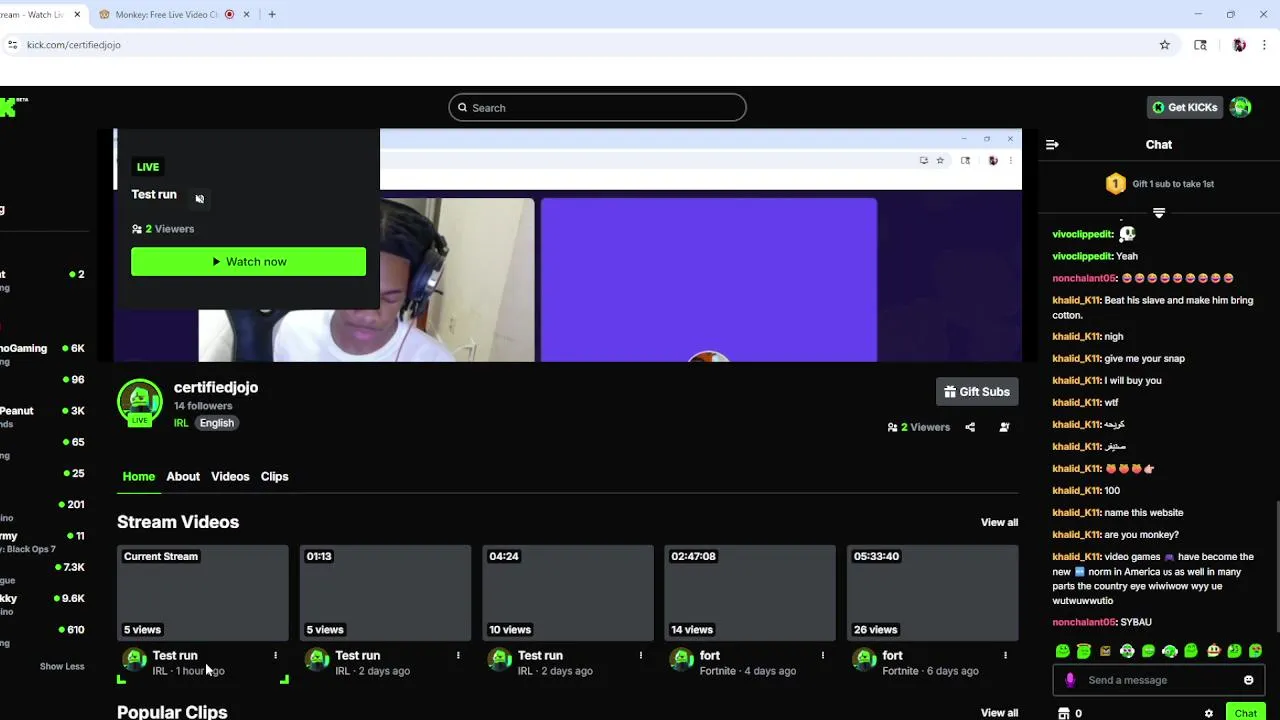Switch to the Videos tab
Screen dimensions: 1280x720
pos(230,477)
